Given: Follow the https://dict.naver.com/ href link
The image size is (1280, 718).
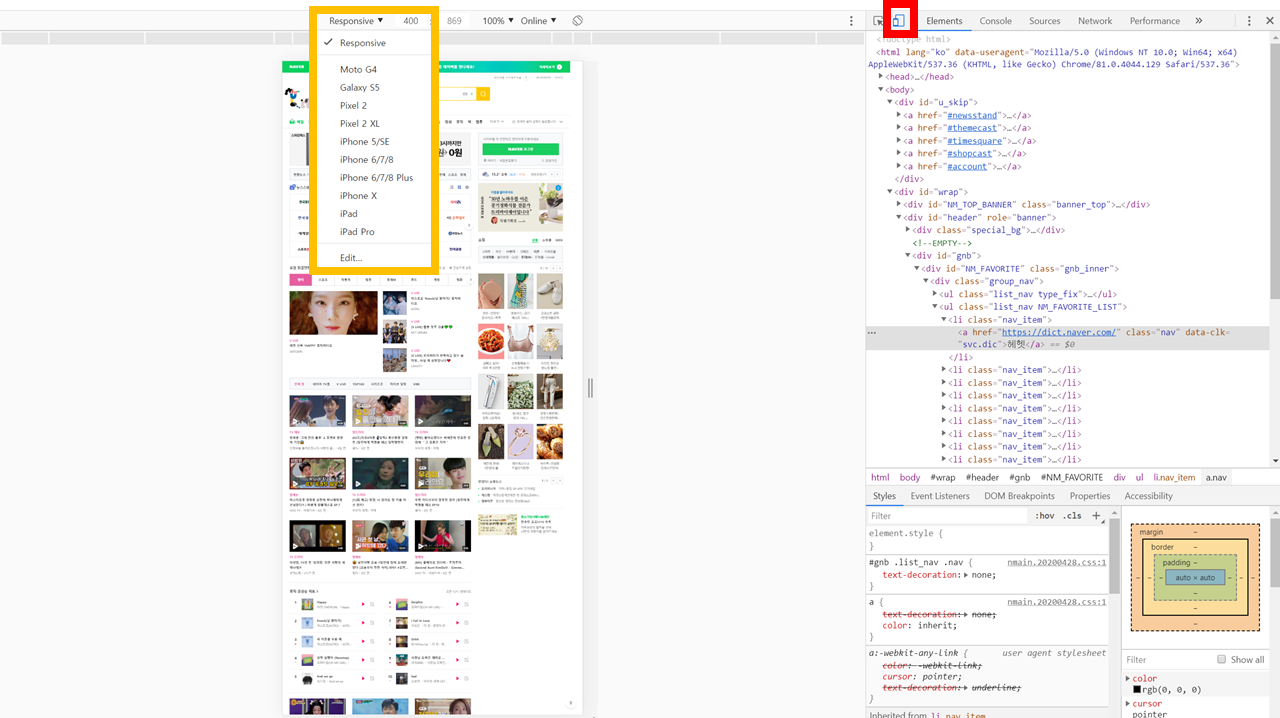Looking at the screenshot, I should coord(1058,332).
